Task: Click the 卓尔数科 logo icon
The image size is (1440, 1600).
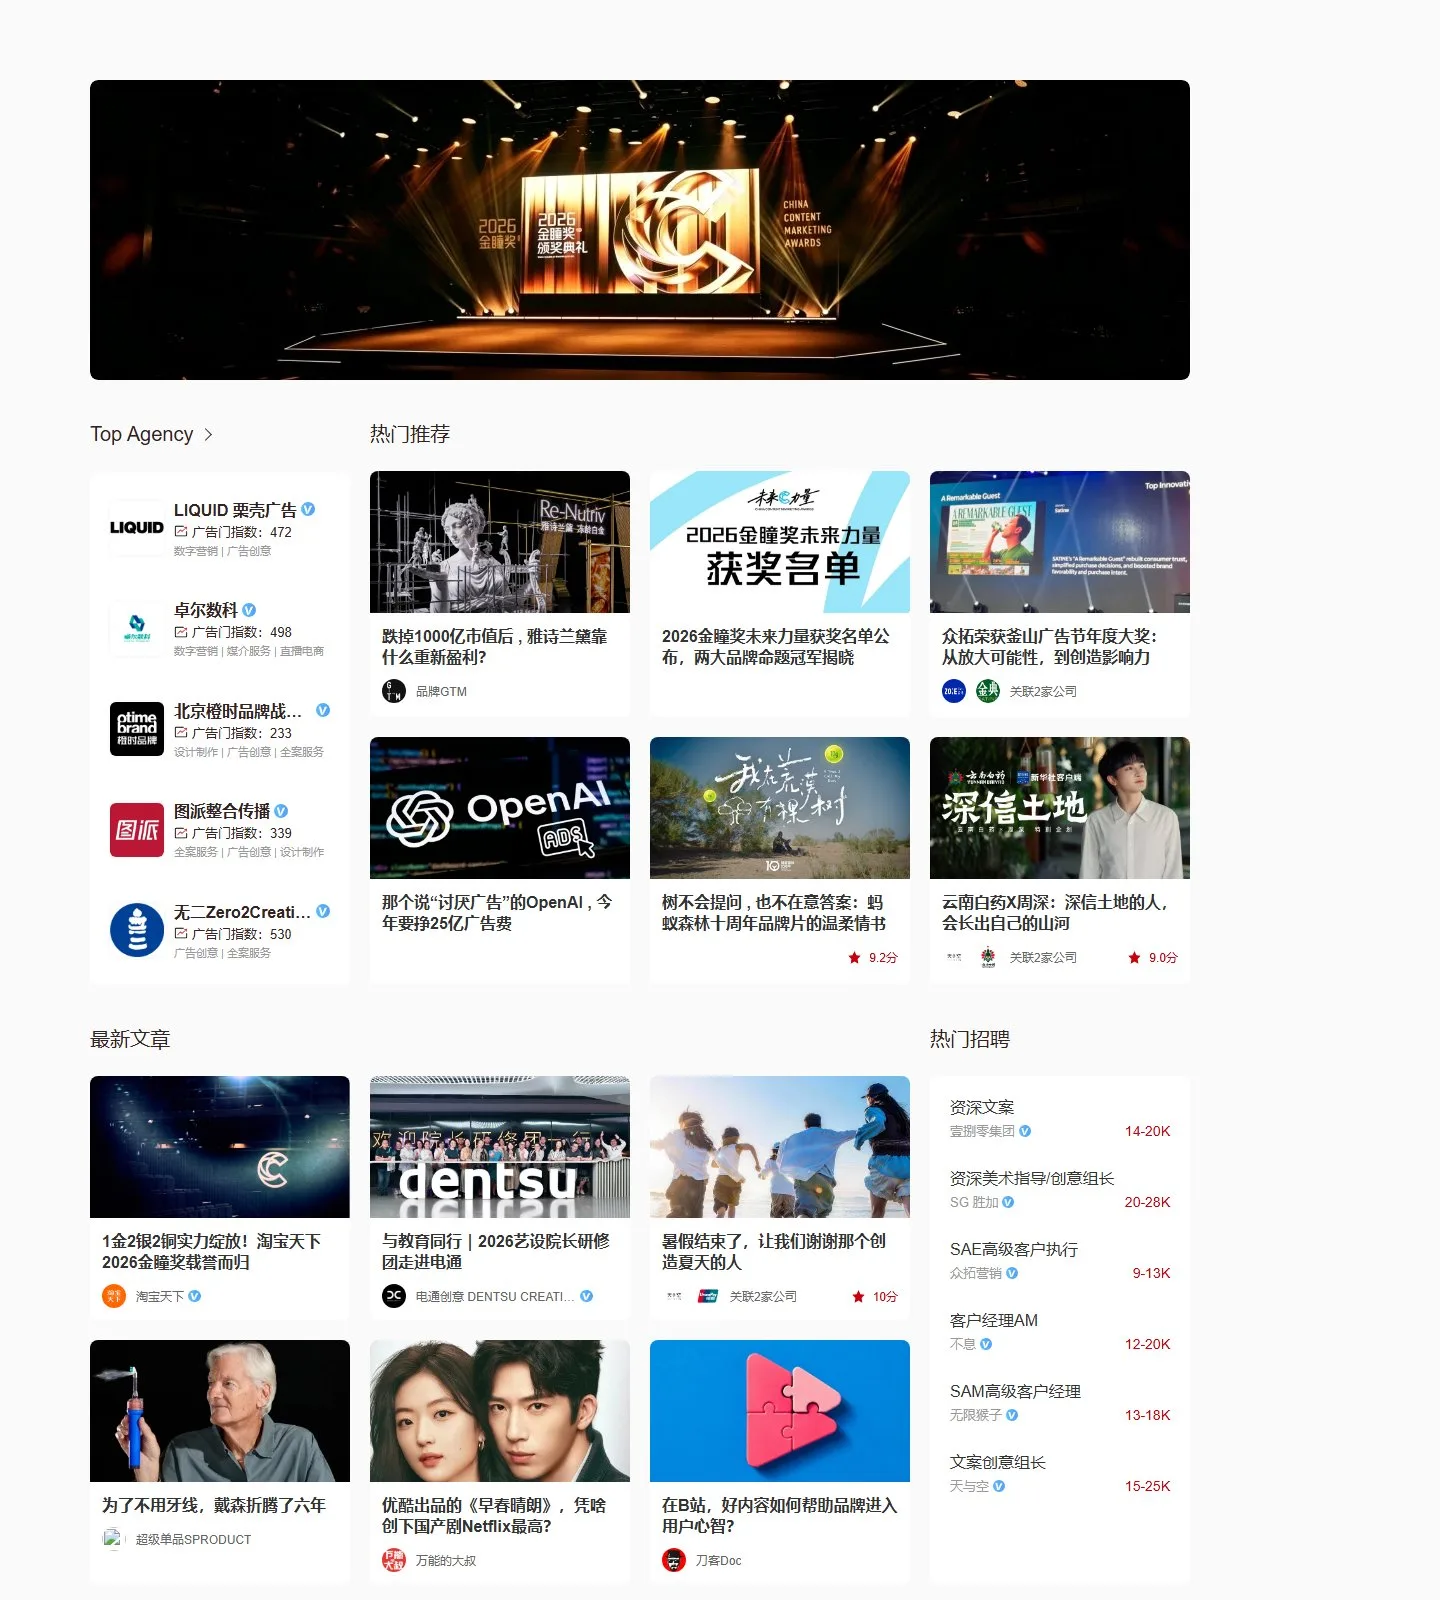Action: pyautogui.click(x=137, y=628)
